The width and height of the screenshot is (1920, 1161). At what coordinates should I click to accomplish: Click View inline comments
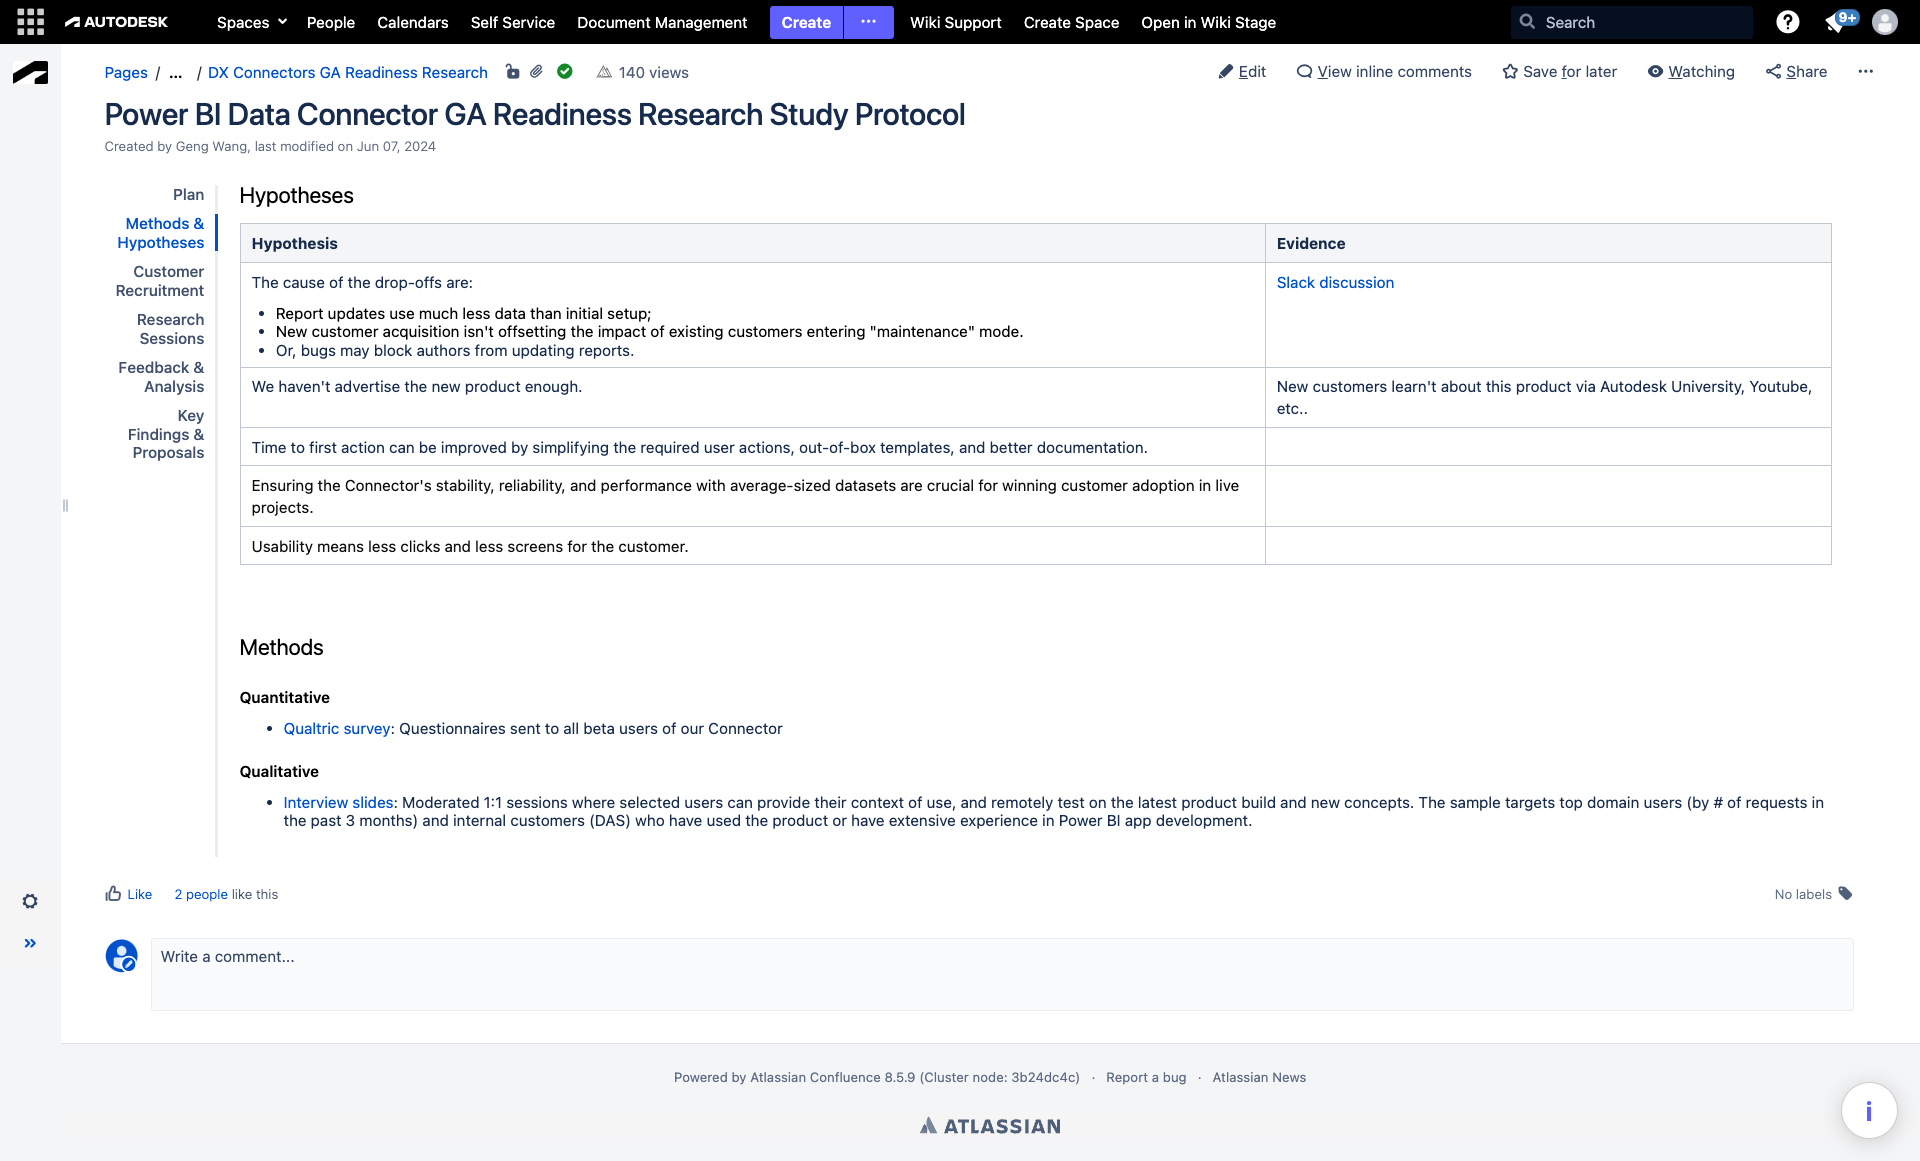pyautogui.click(x=1384, y=72)
